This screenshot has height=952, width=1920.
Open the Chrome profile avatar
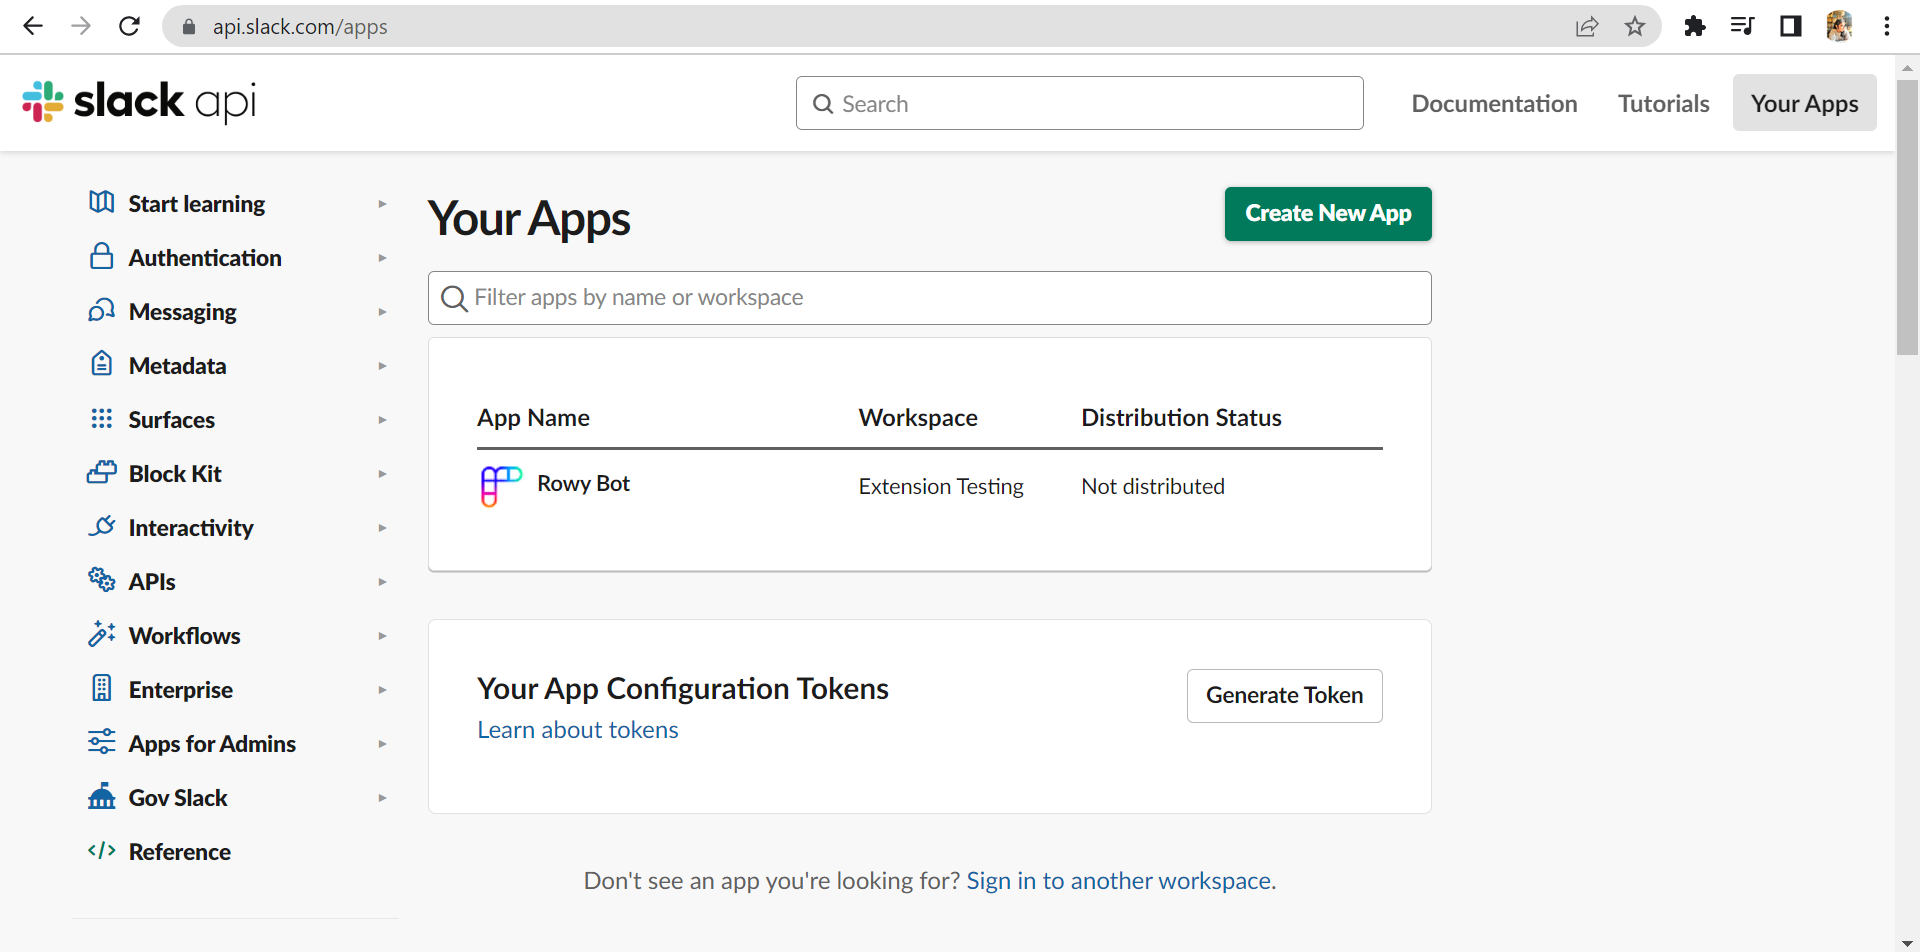(x=1839, y=26)
